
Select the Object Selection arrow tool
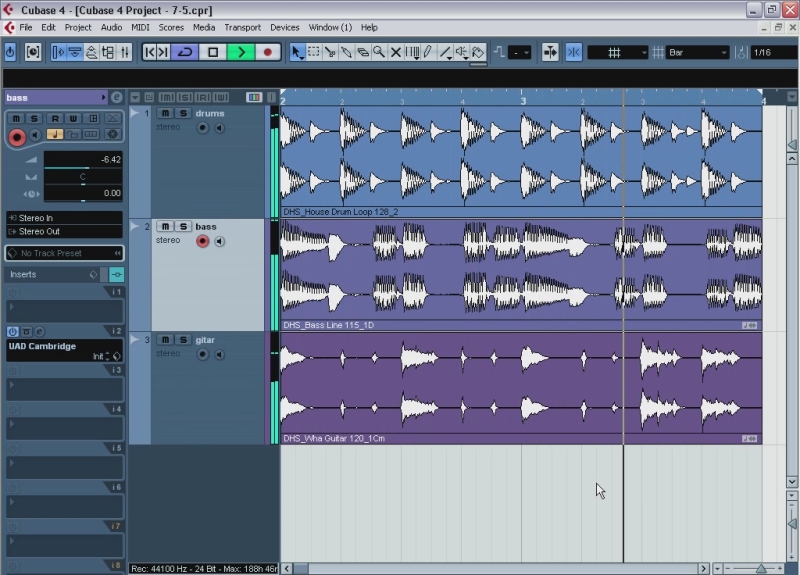point(297,52)
